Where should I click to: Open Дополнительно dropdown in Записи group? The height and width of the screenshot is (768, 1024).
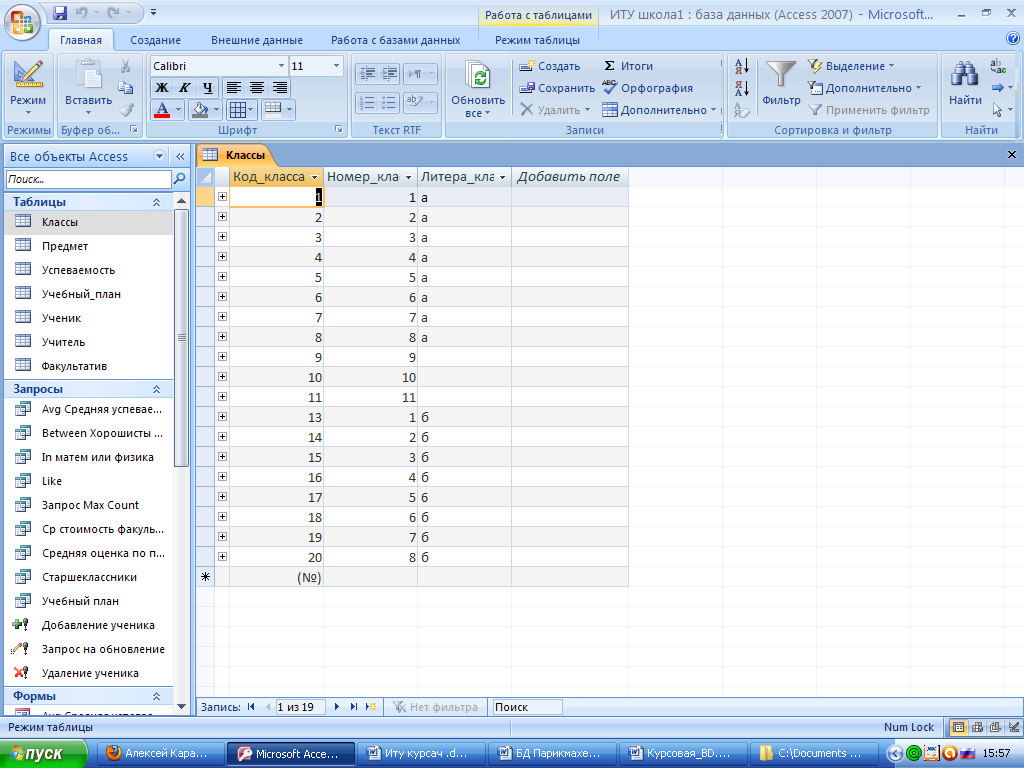[659, 110]
